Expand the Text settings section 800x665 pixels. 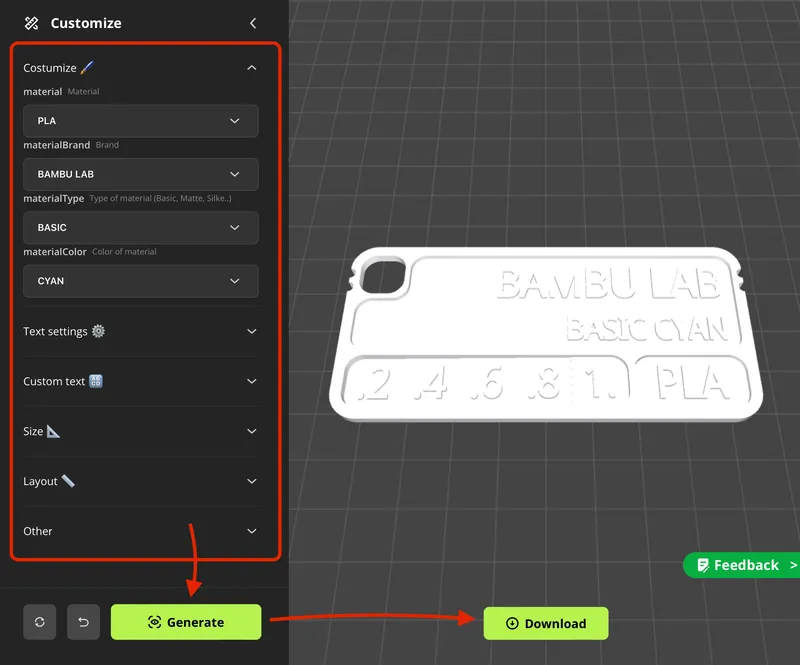pyautogui.click(x=140, y=331)
